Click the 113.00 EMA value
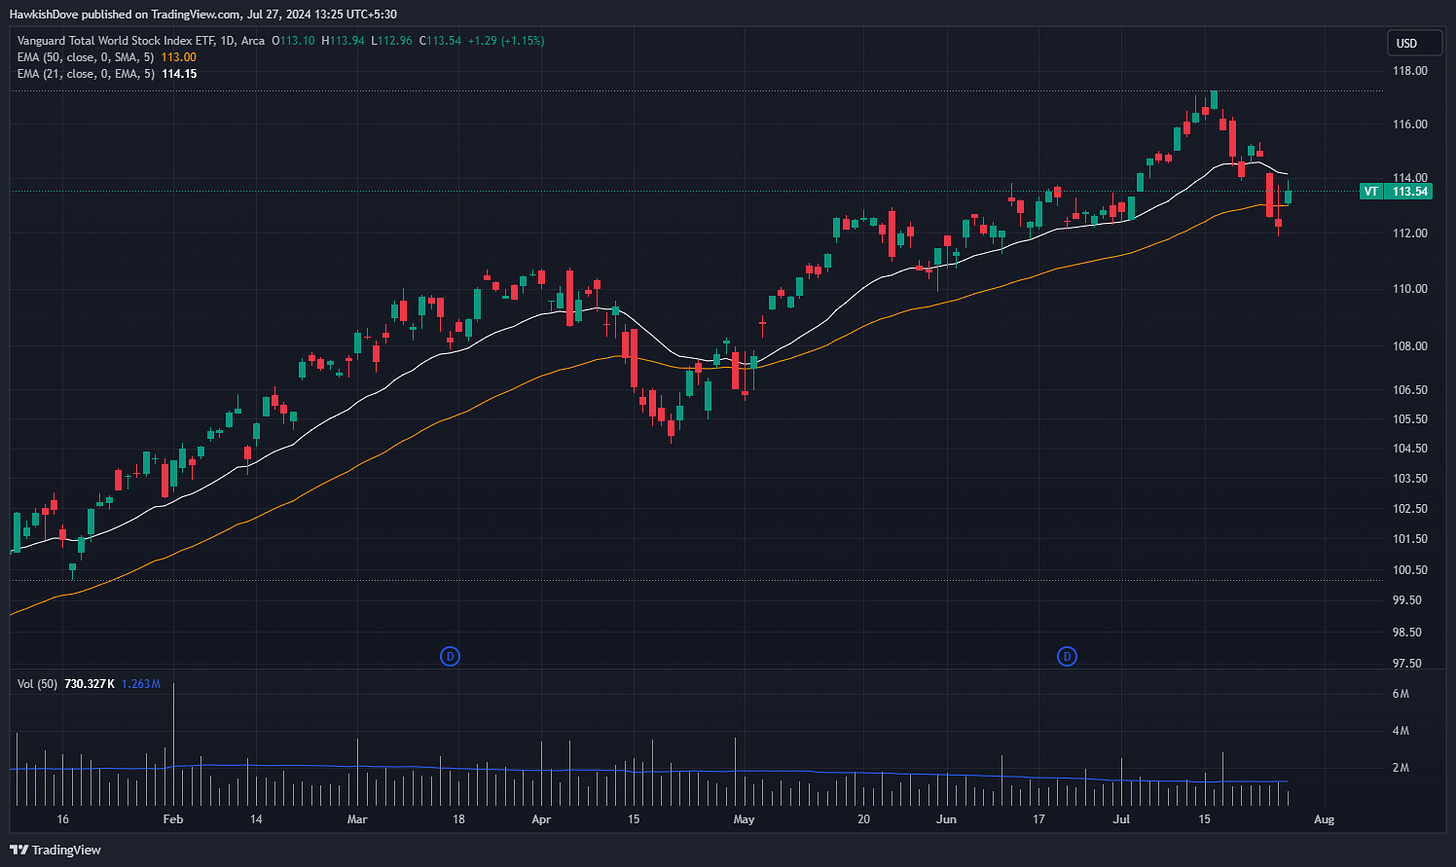 [x=178, y=57]
